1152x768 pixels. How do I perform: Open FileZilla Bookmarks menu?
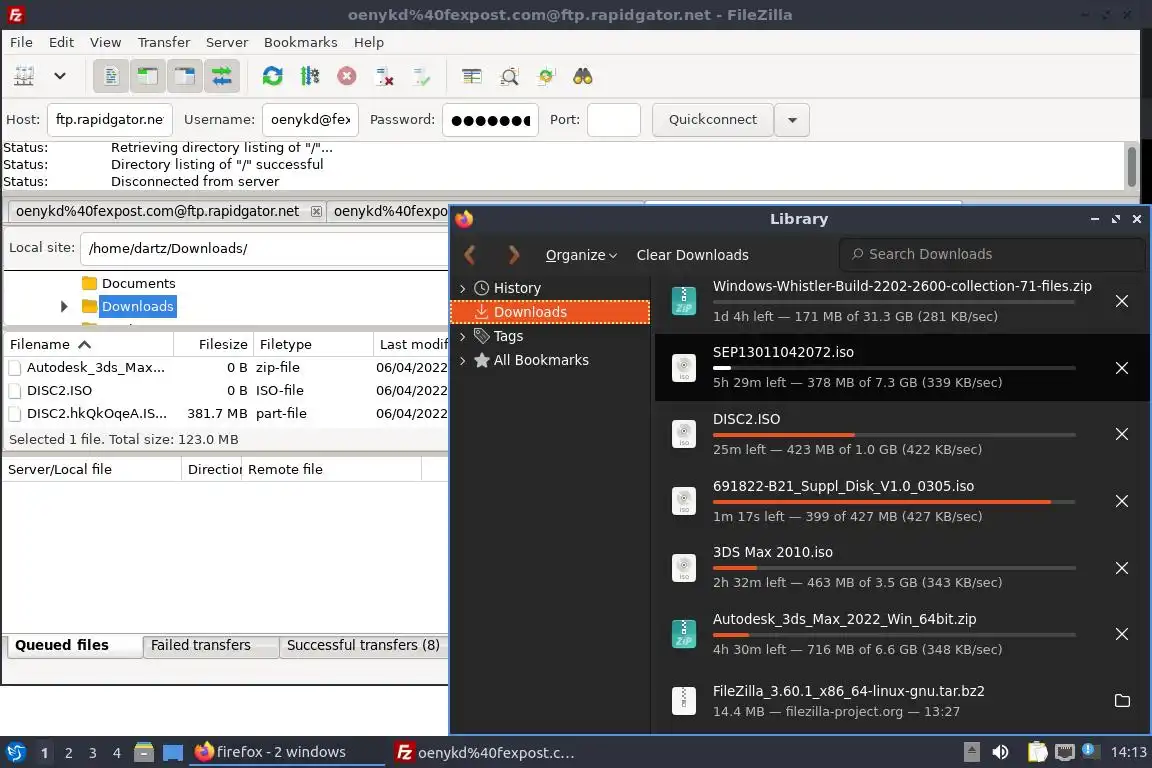click(x=300, y=42)
